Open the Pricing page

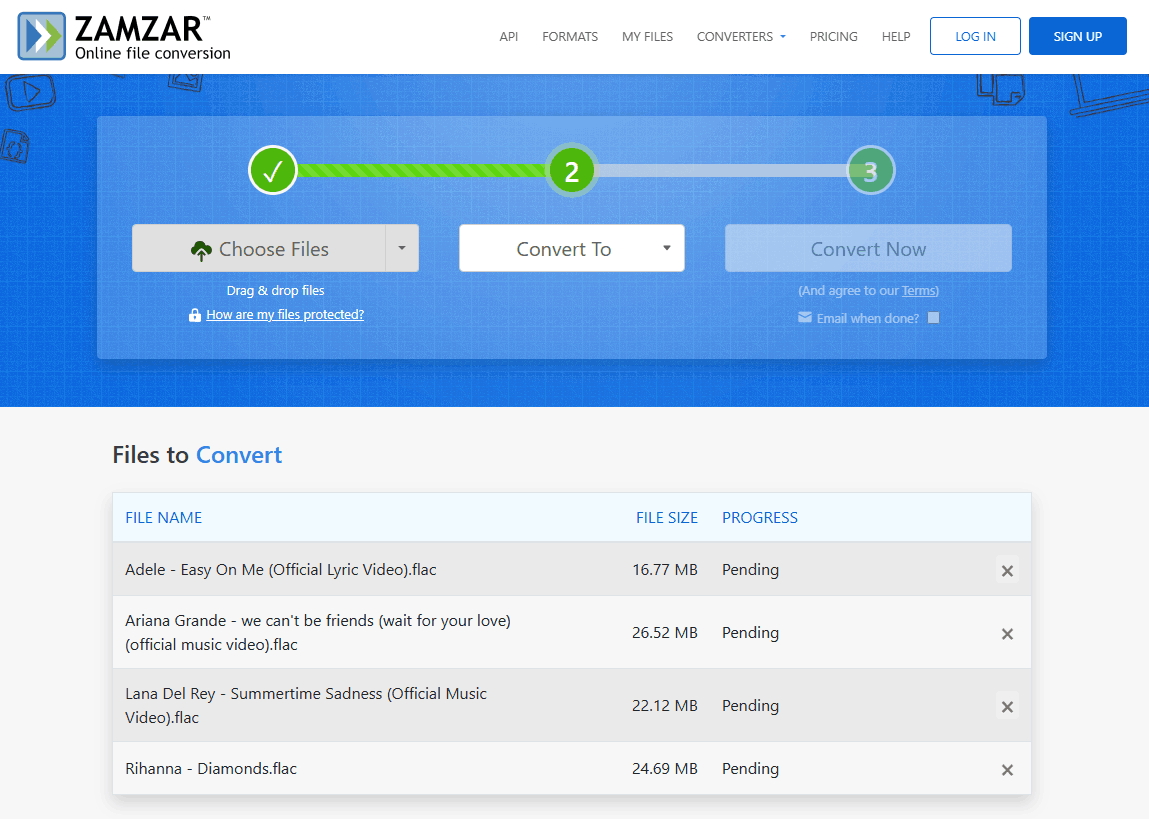(x=833, y=37)
